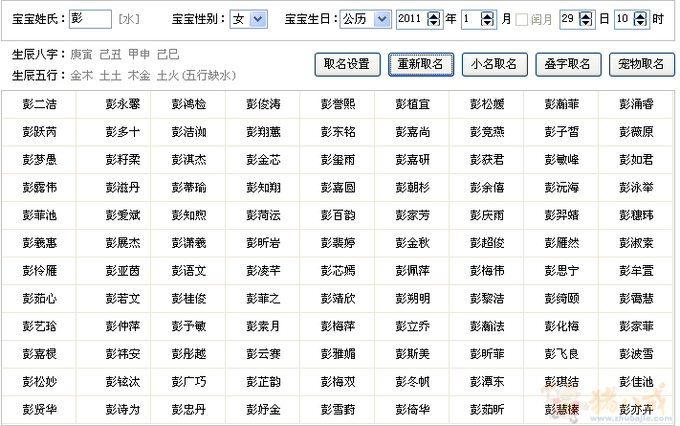Image resolution: width=680 pixels, height=426 pixels.
Task: Select the name 彭茹心
Action: click(x=39, y=298)
